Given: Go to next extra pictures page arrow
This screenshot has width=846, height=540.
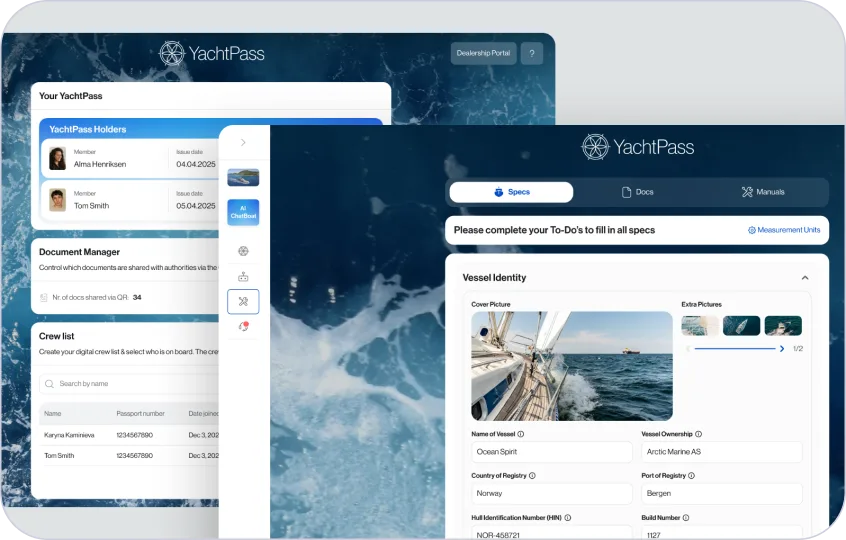Looking at the screenshot, I should pos(782,348).
